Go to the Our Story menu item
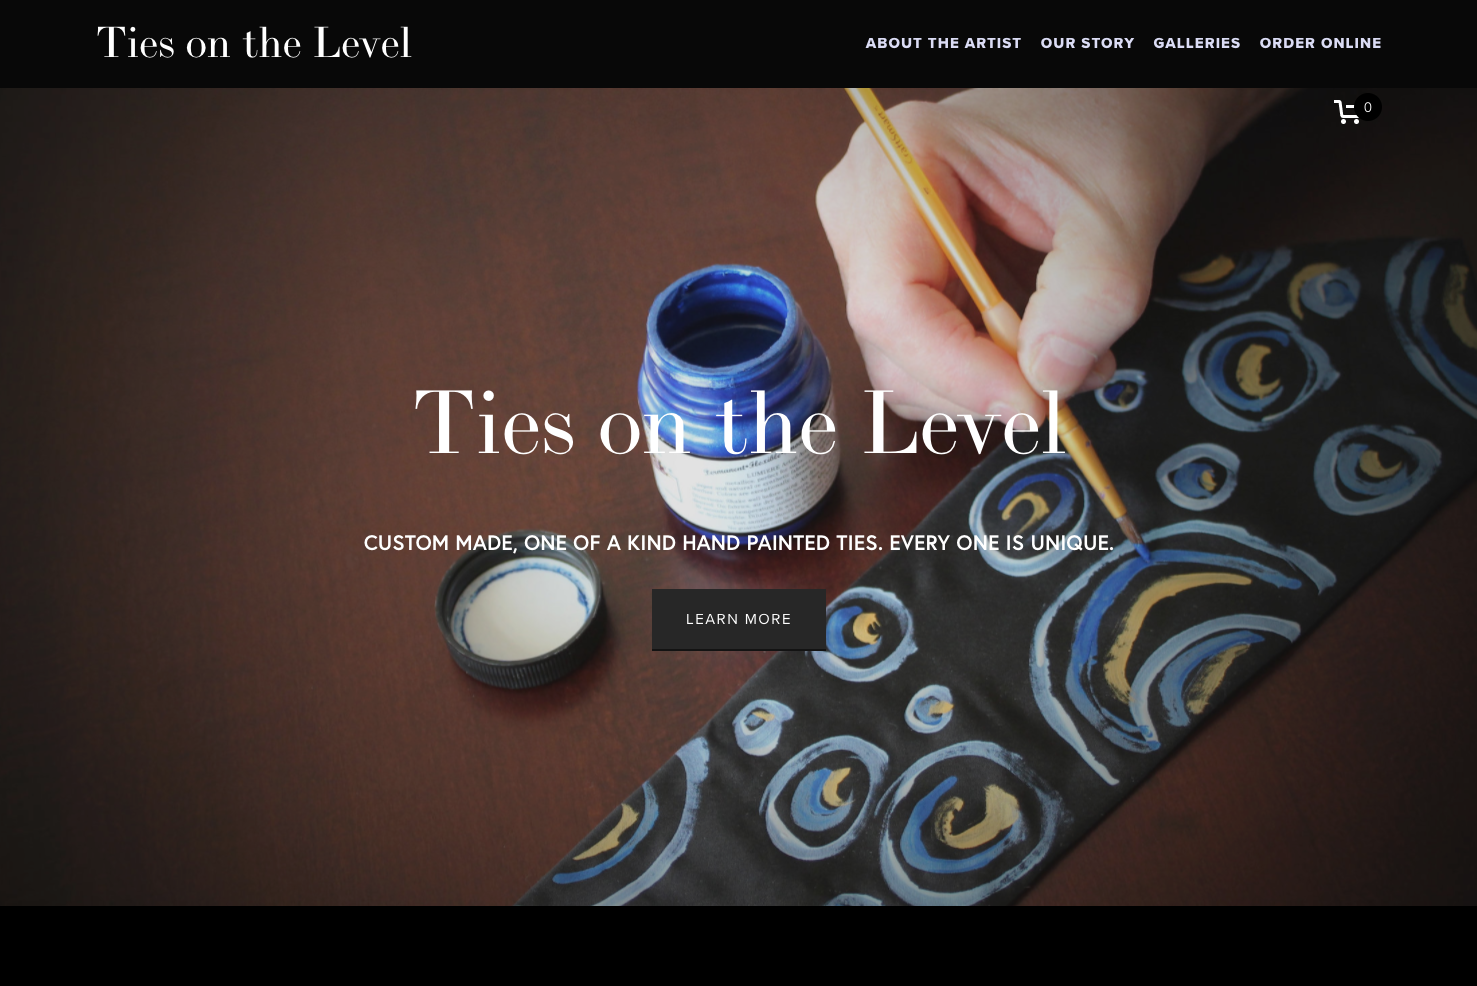Viewport: 1477px width, 986px height. click(x=1087, y=43)
